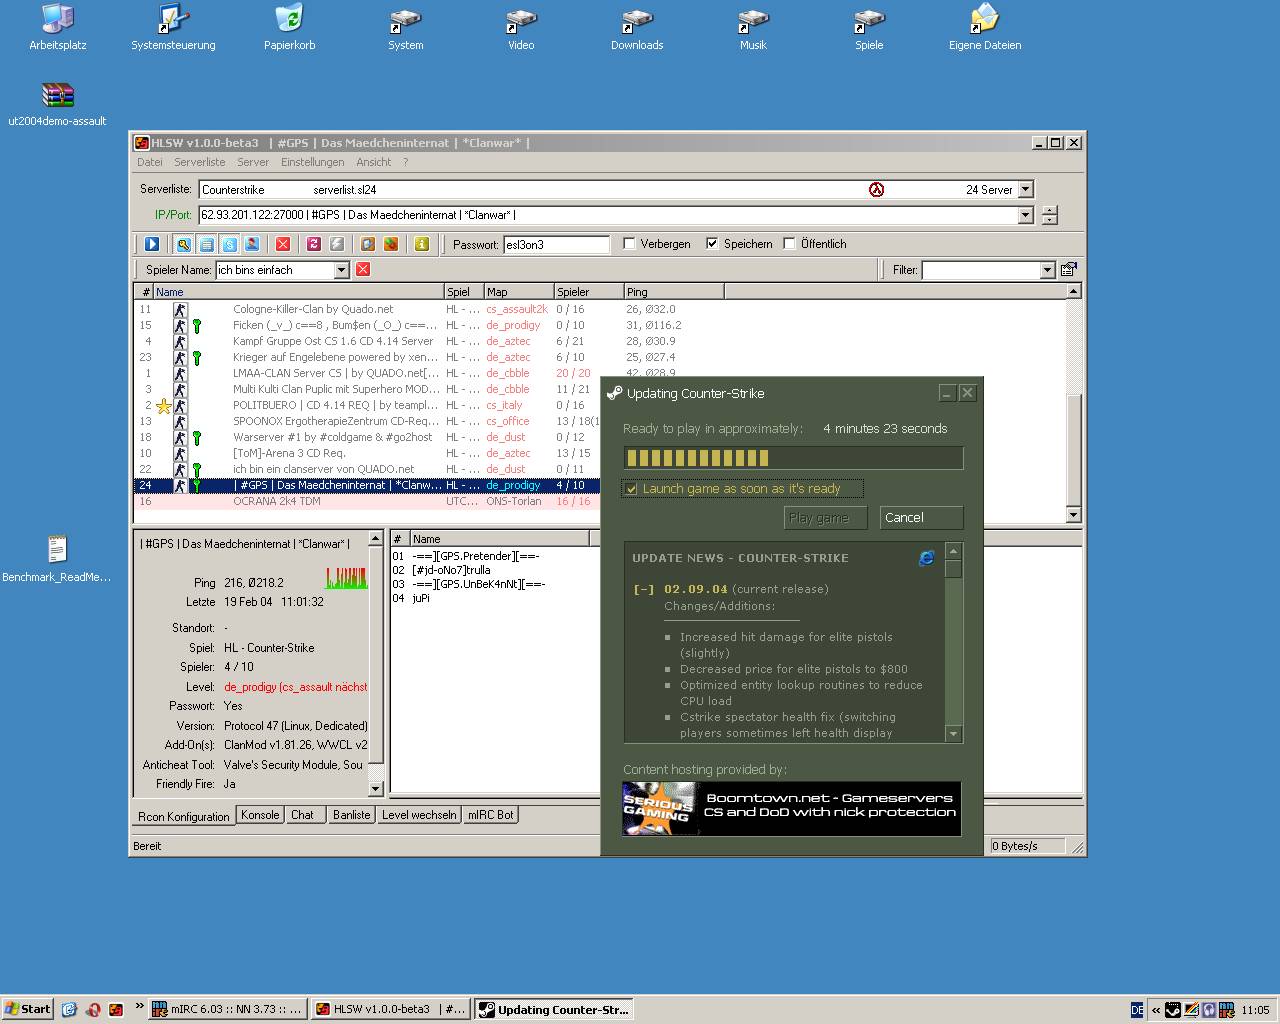The image size is (1280, 1024).
Task: Sort server list by Ping column header
Action: 673,292
